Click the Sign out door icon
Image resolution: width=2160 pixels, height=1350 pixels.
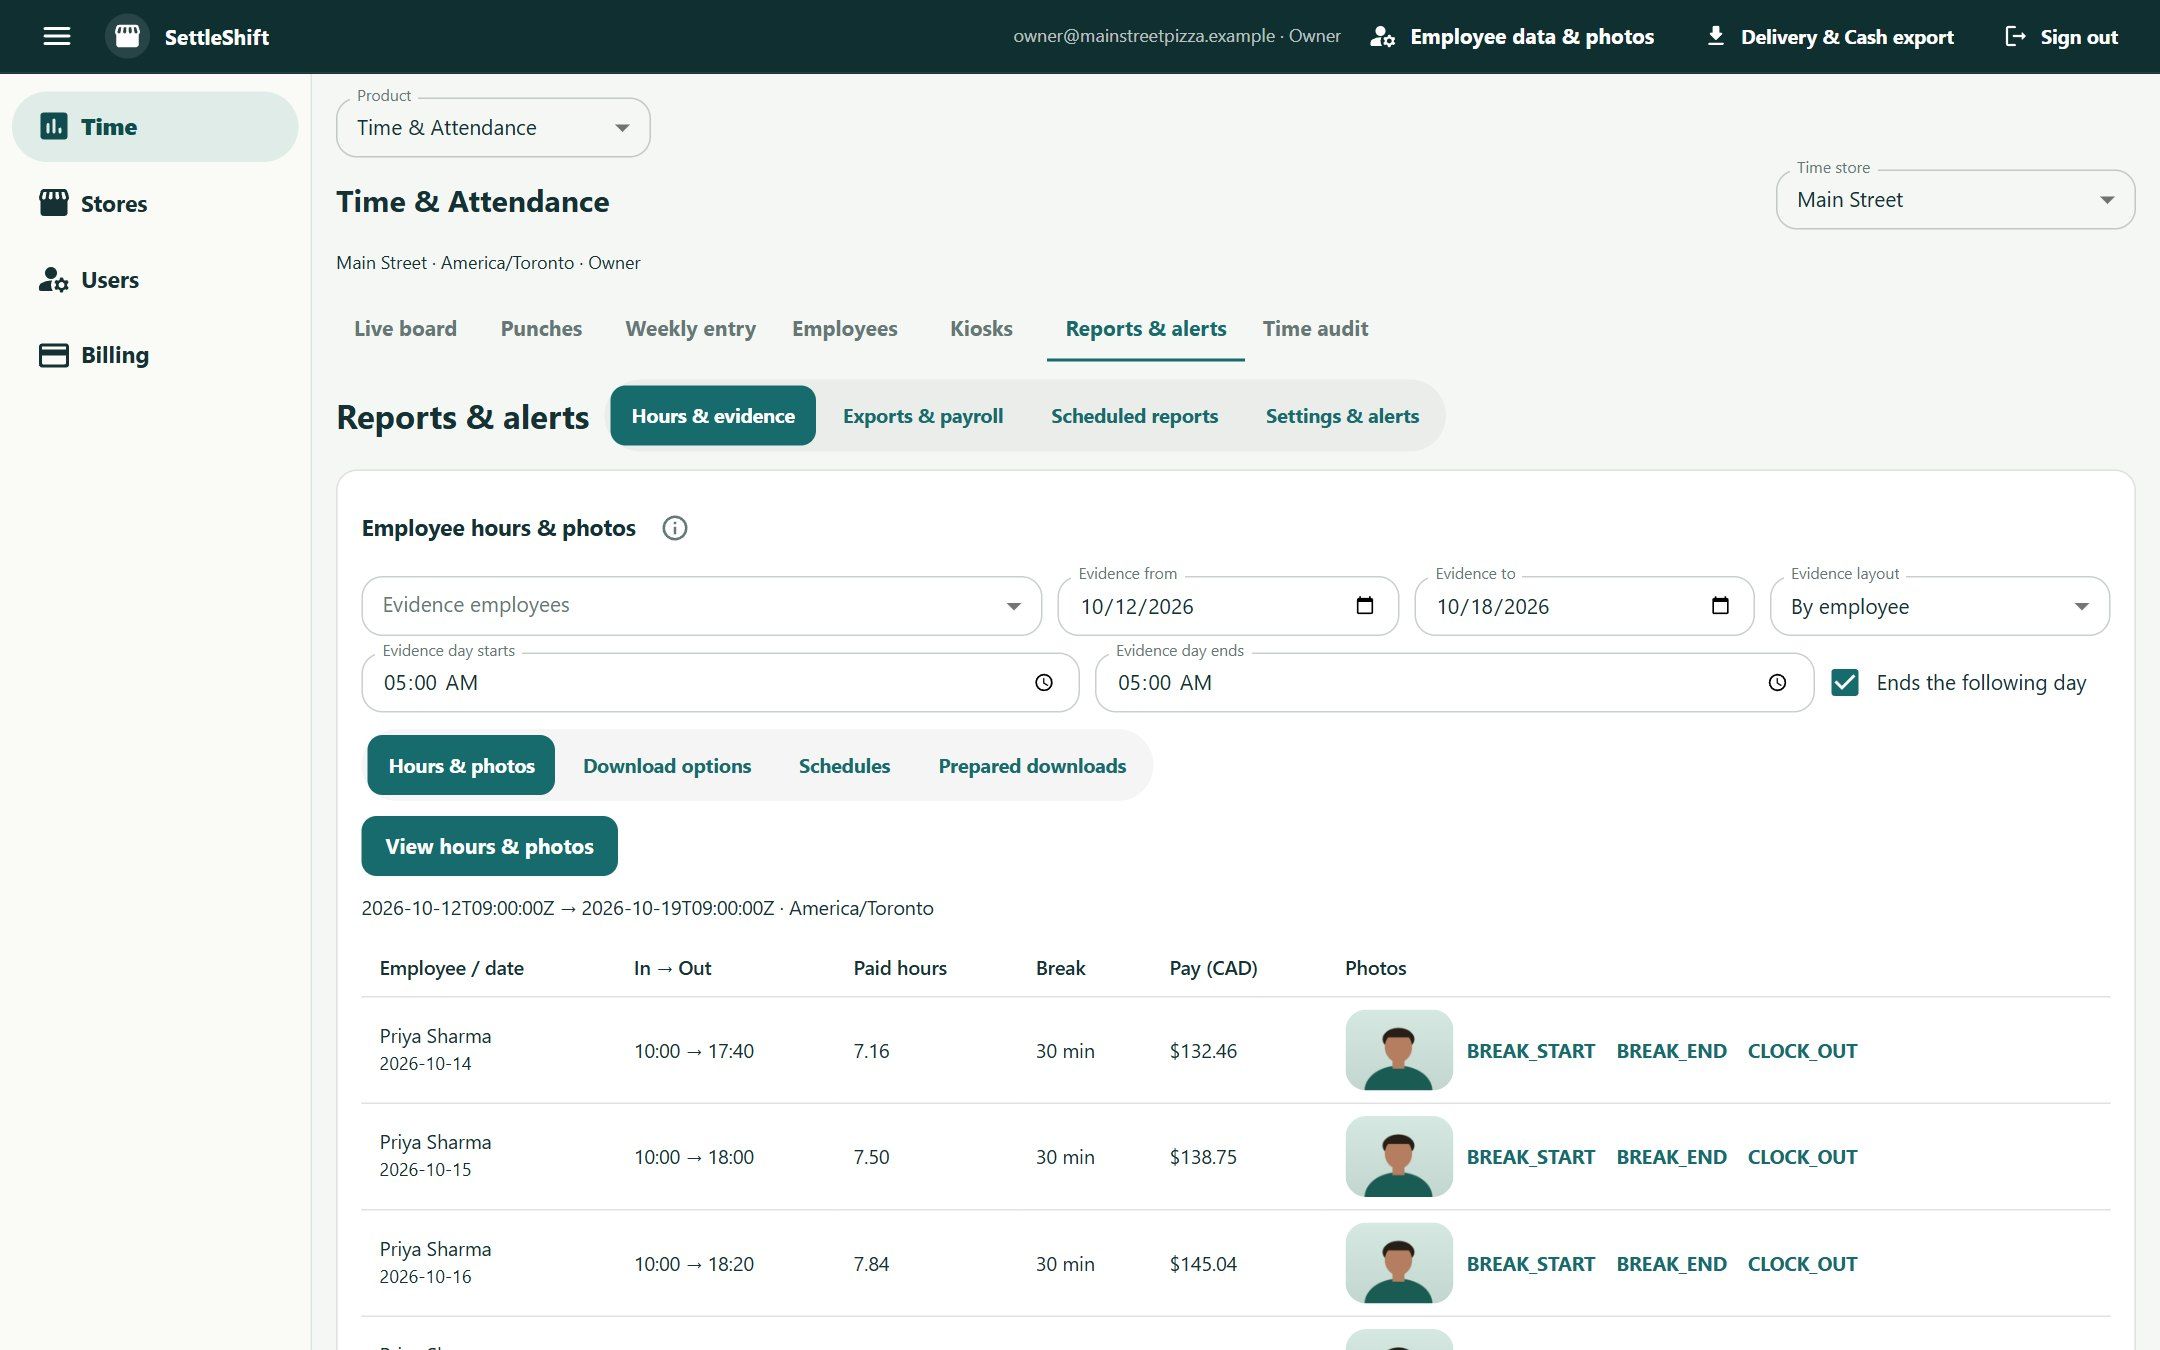2016,37
